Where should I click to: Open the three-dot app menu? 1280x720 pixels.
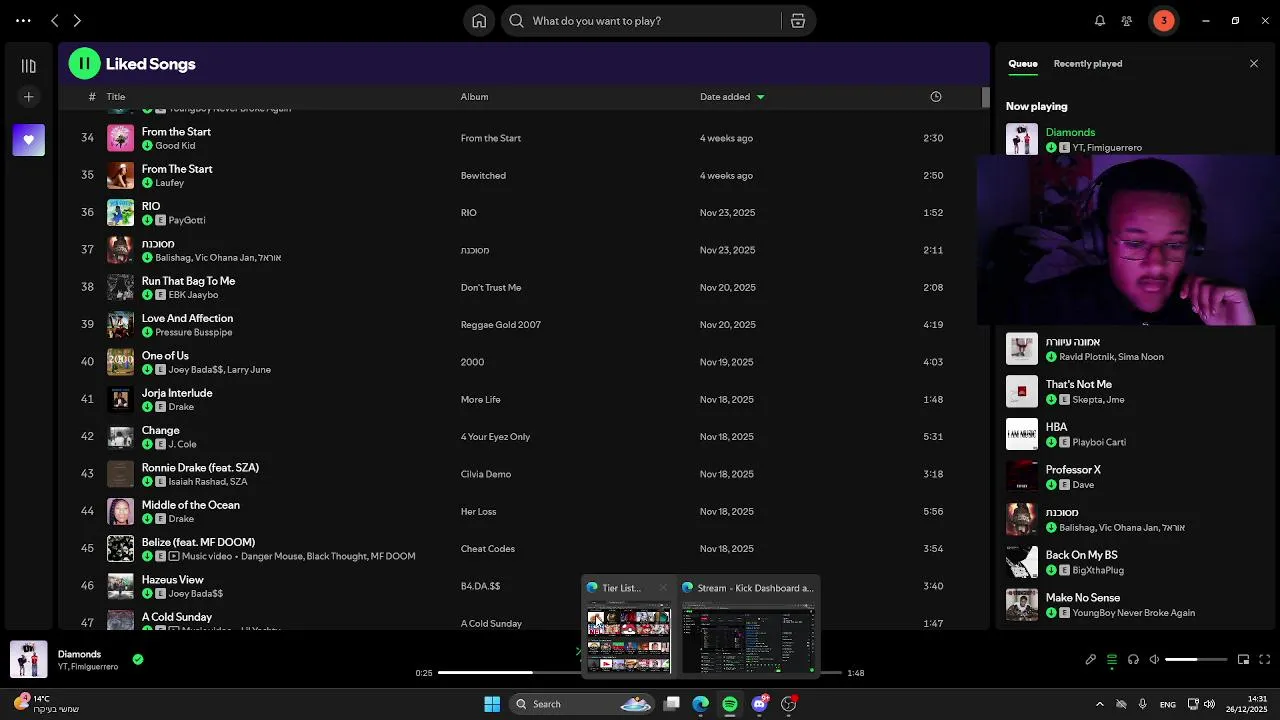coord(22,20)
